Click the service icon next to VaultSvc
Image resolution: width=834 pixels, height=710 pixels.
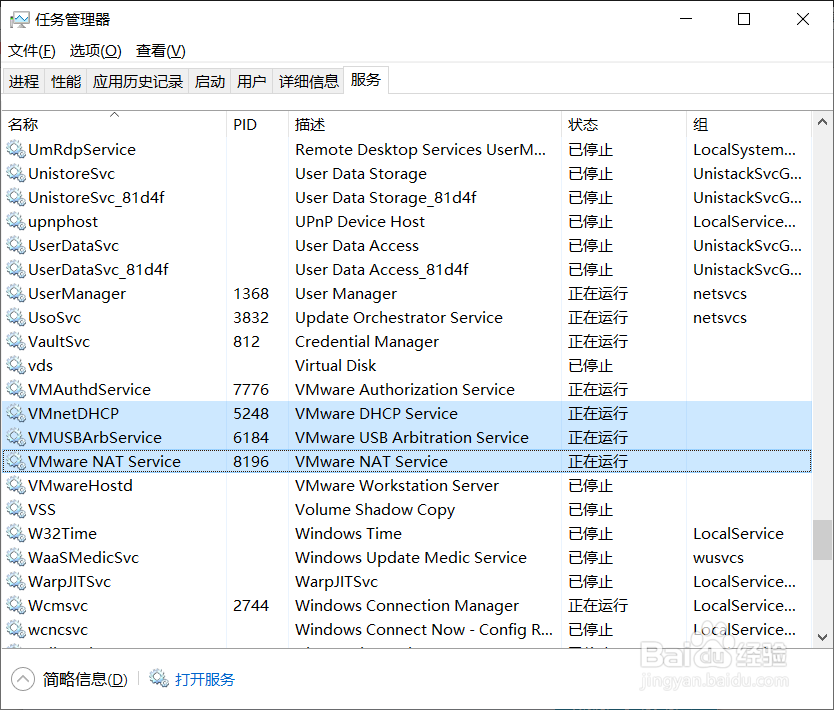click(x=15, y=342)
